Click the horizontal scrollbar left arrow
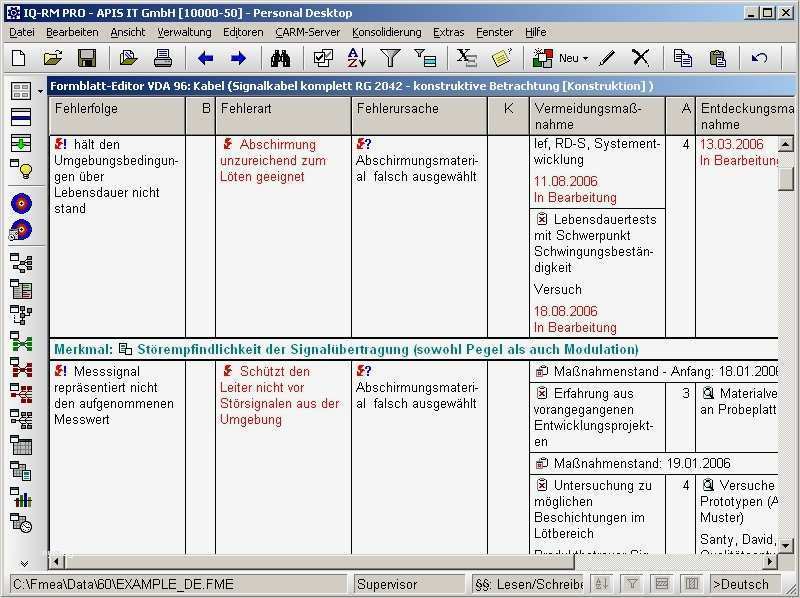Viewport: 800px width, 598px height. point(57,562)
